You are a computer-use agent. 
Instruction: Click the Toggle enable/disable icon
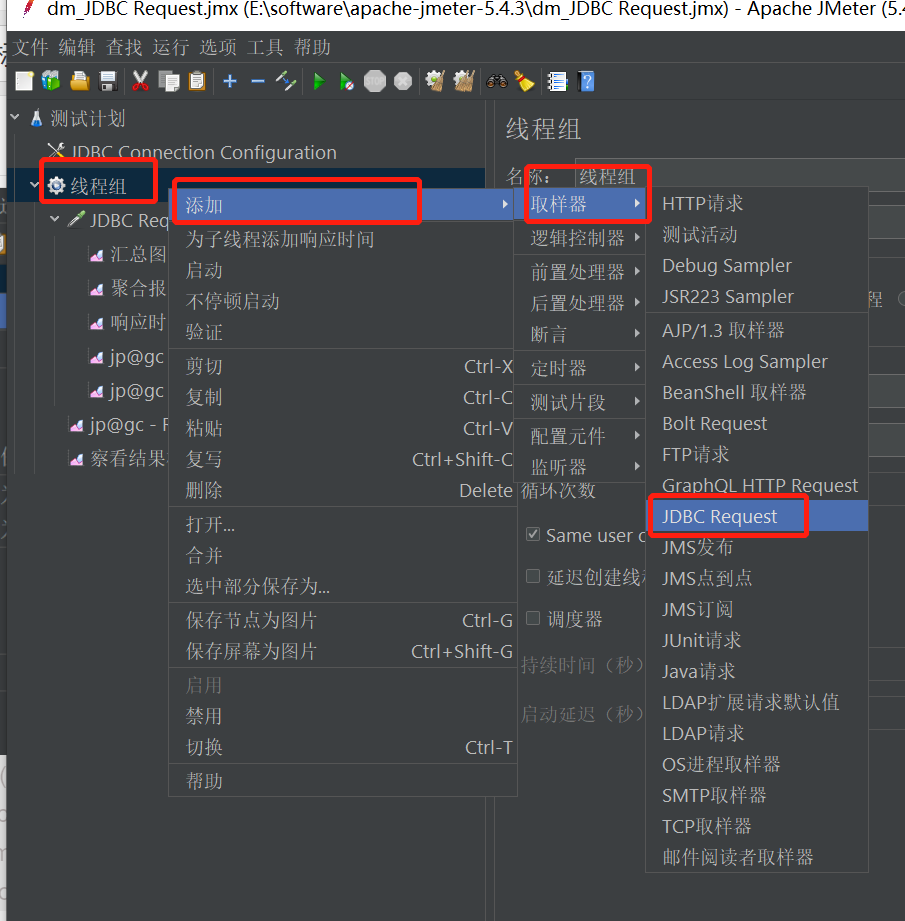coord(286,81)
